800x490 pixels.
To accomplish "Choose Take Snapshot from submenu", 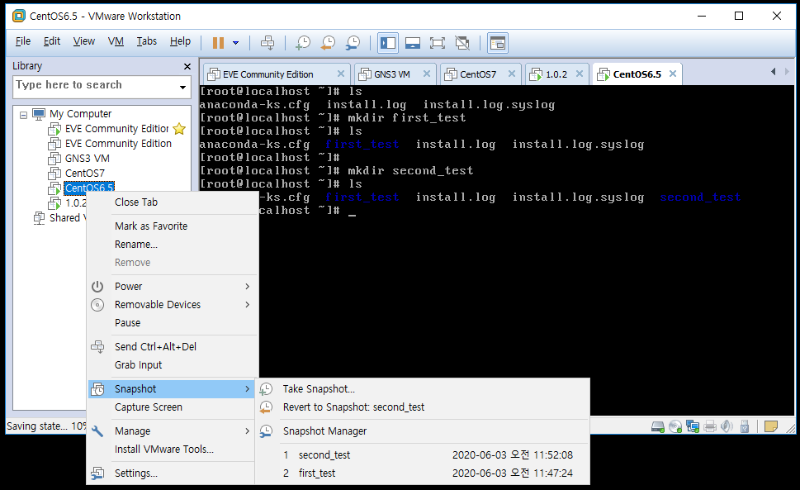I will pyautogui.click(x=318, y=389).
